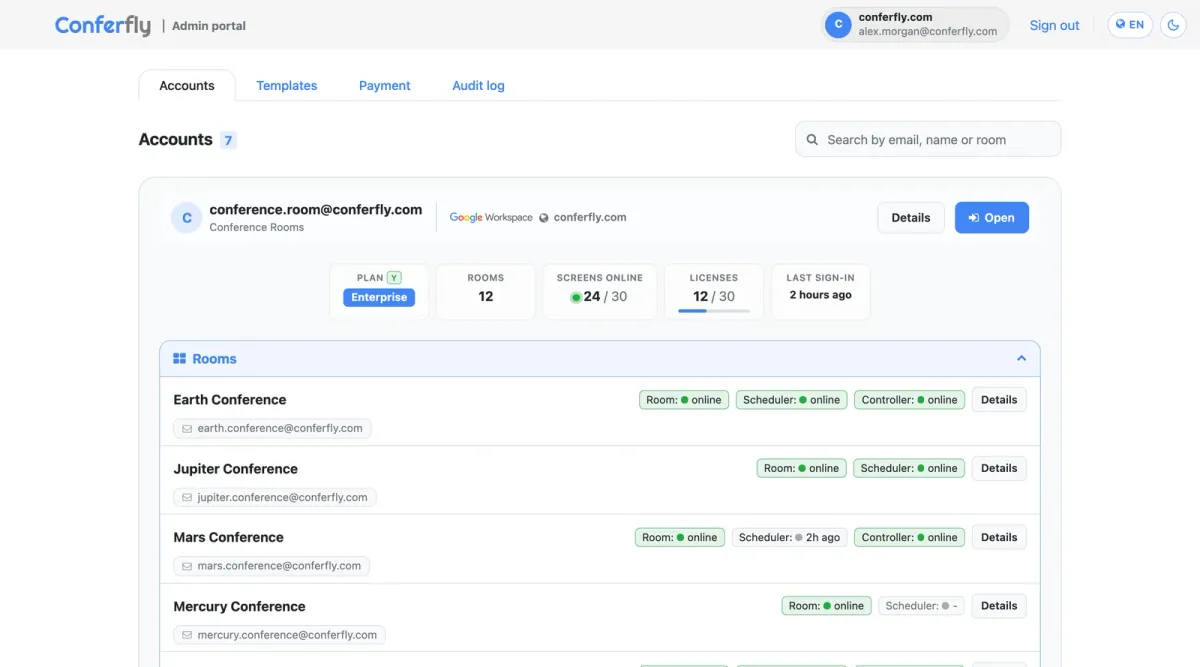Click the globe icon beside conferfly.com domain
The width and height of the screenshot is (1200, 667).
point(544,217)
